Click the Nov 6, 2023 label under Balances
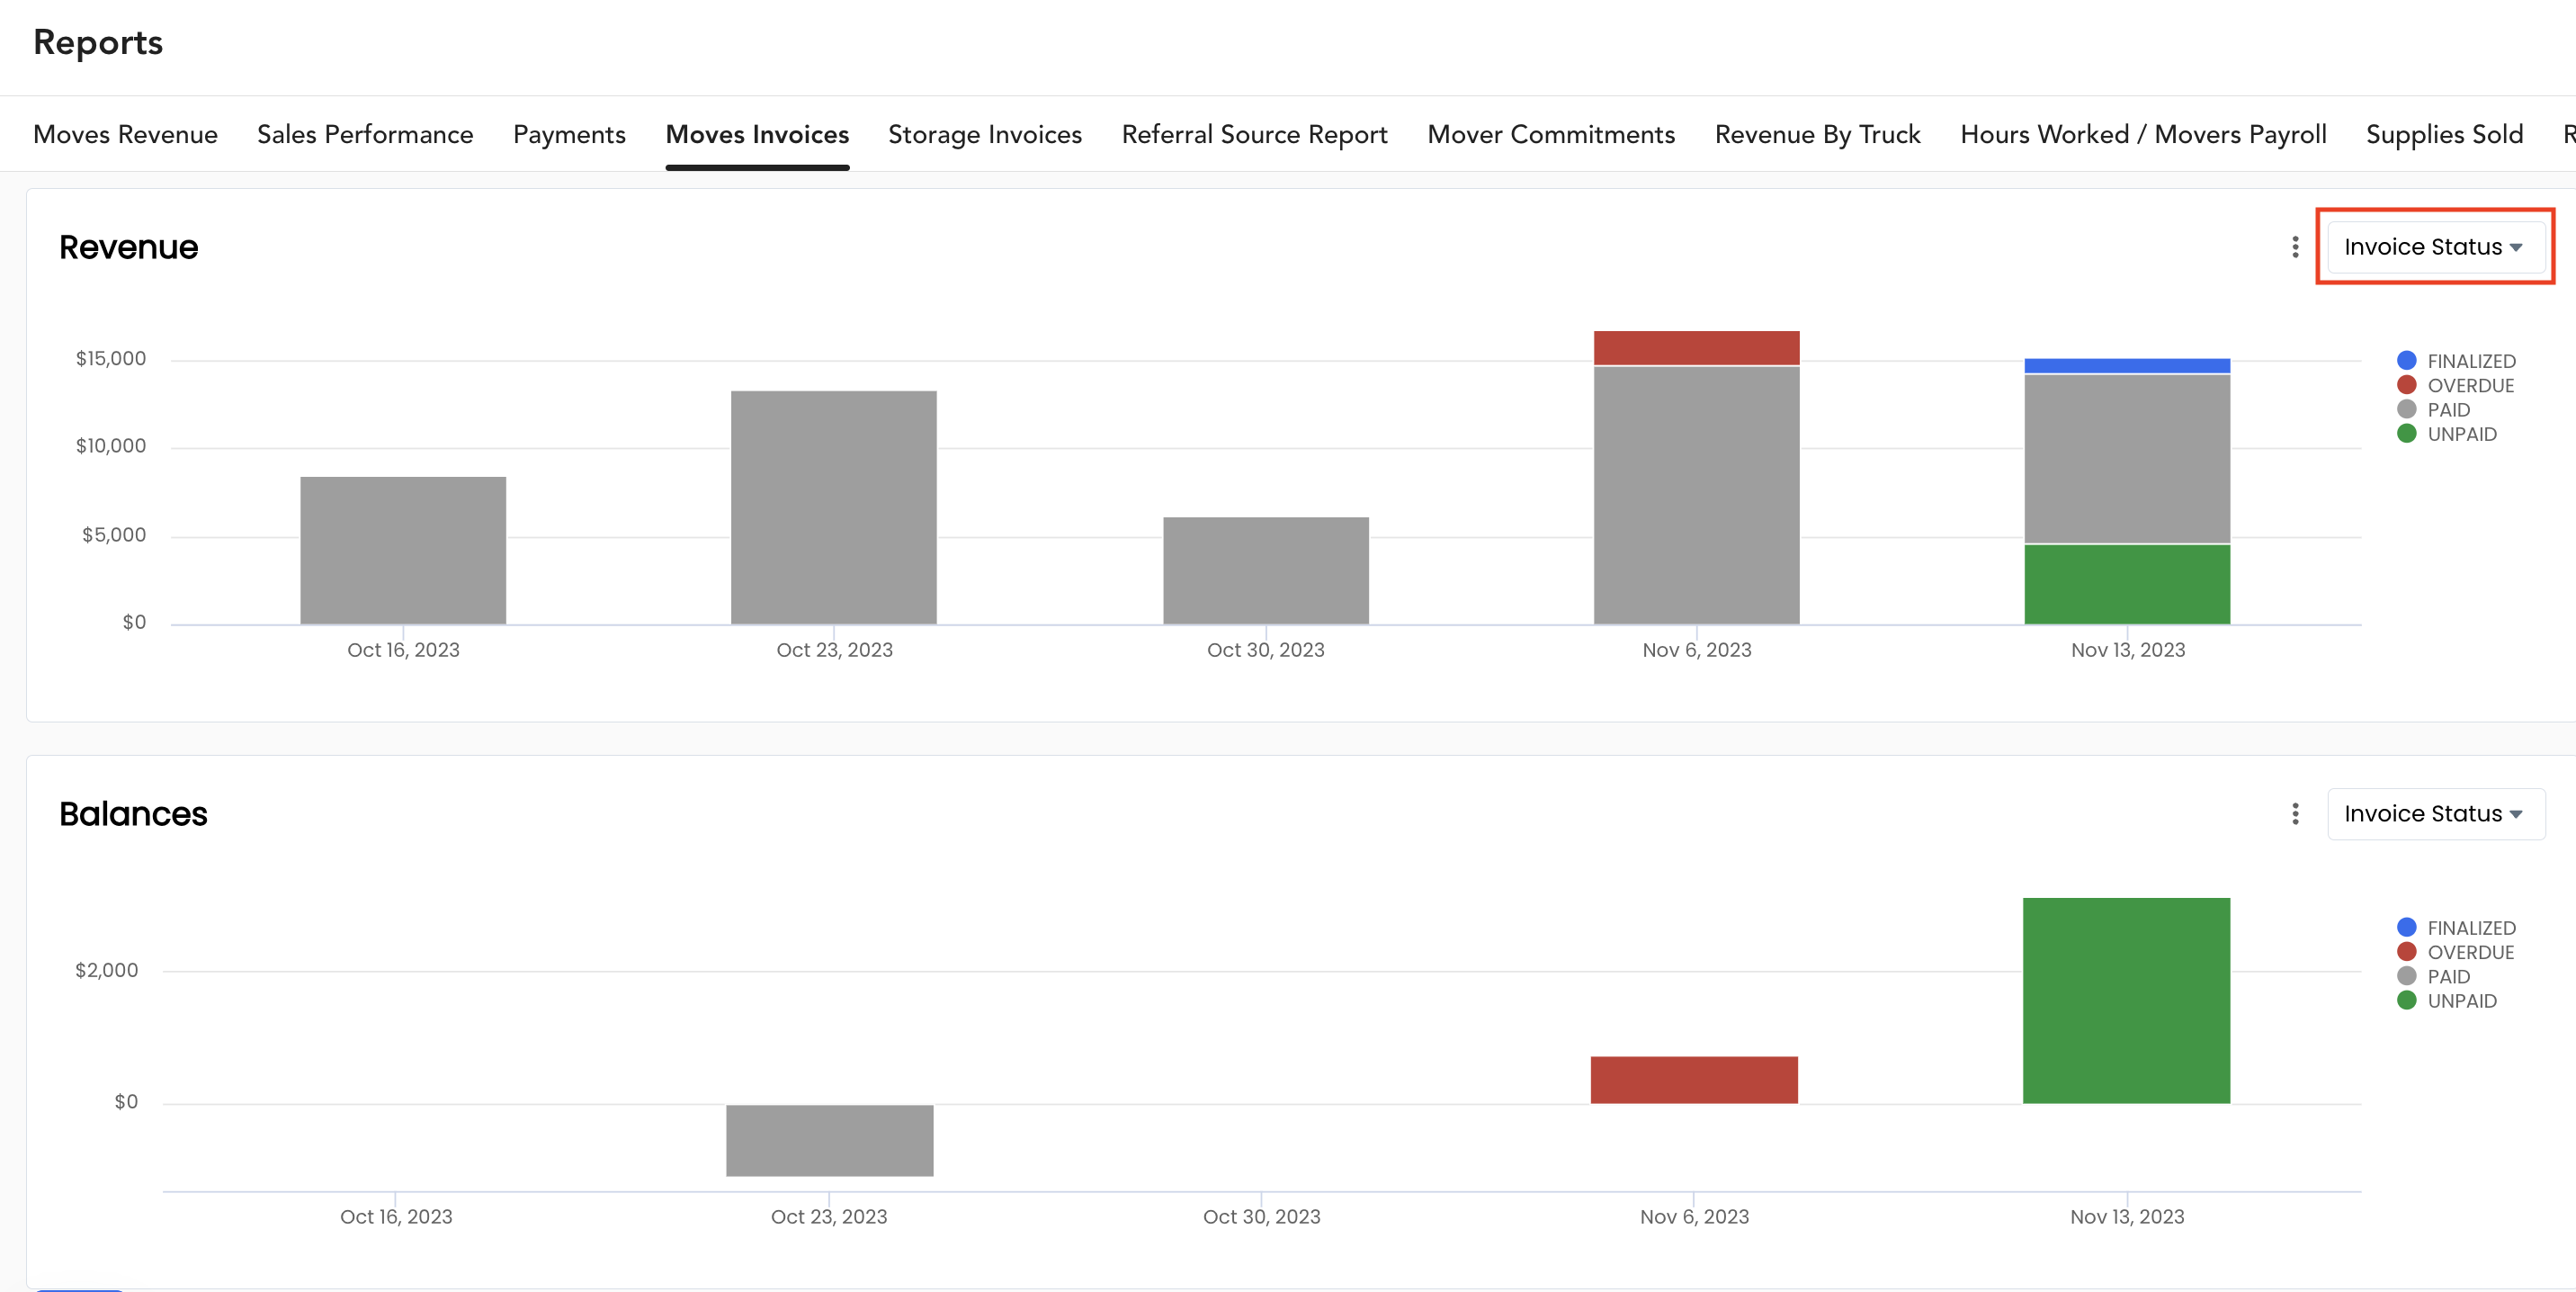 tap(1694, 1217)
